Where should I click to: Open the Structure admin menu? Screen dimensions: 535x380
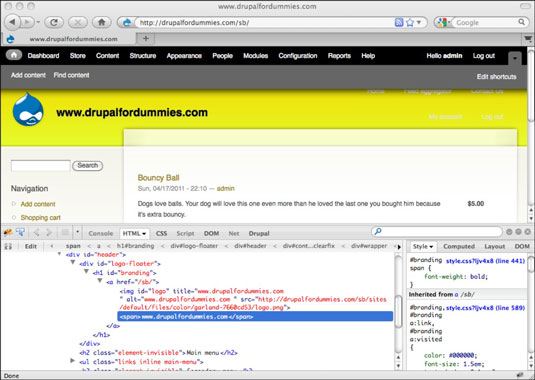pos(143,56)
